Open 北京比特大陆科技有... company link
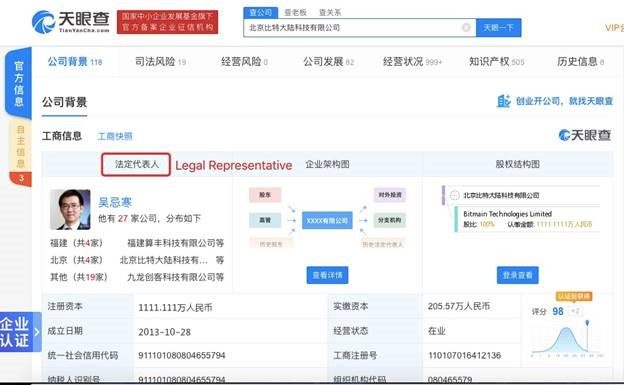Viewport: 624px width, 385px height. pyautogui.click(x=164, y=260)
